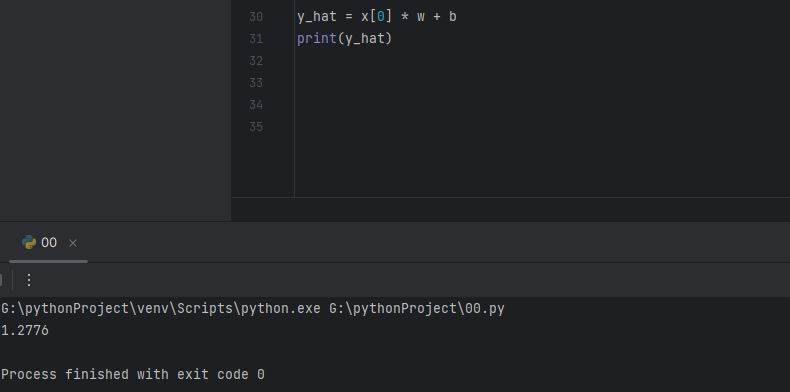Click line number 35 in the gutter

255,126
